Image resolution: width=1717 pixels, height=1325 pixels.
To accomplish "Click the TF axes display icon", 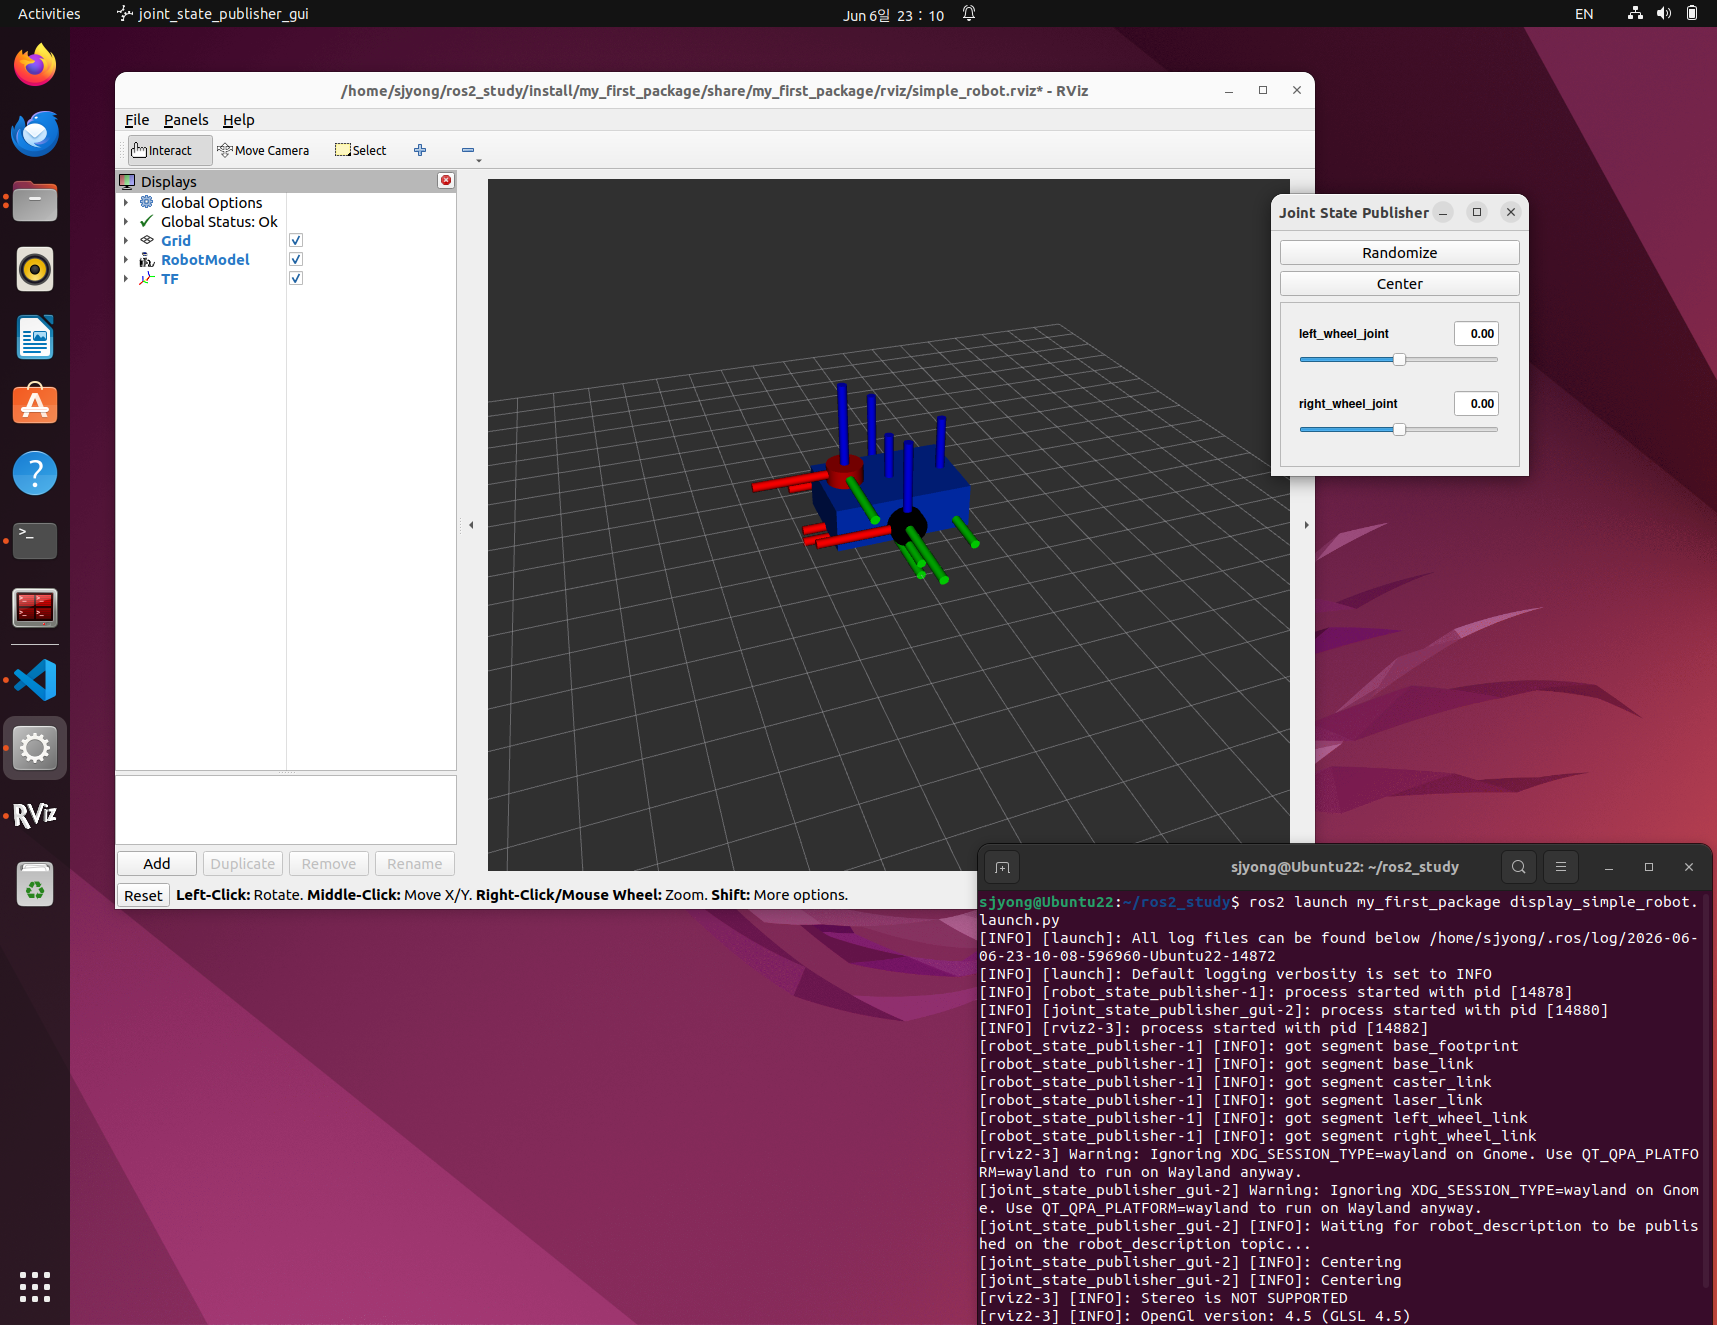I will point(147,279).
